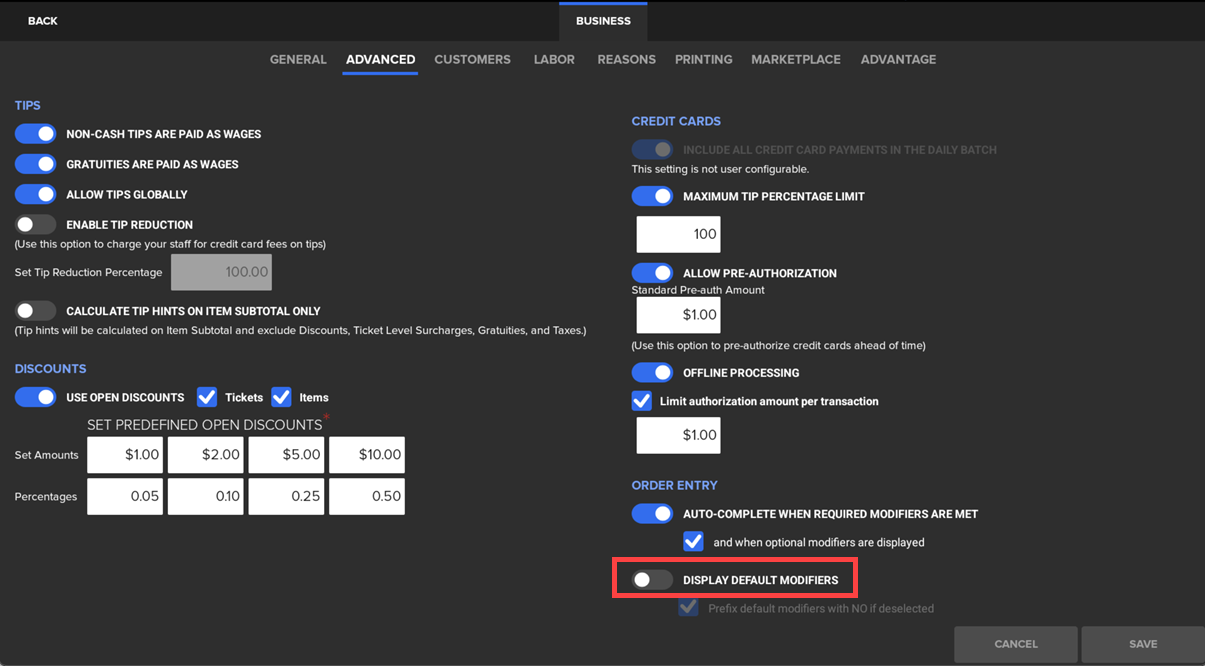Screen dimensions: 1205x666
Task: Uncheck the Items discount checkbox
Action: point(281,397)
